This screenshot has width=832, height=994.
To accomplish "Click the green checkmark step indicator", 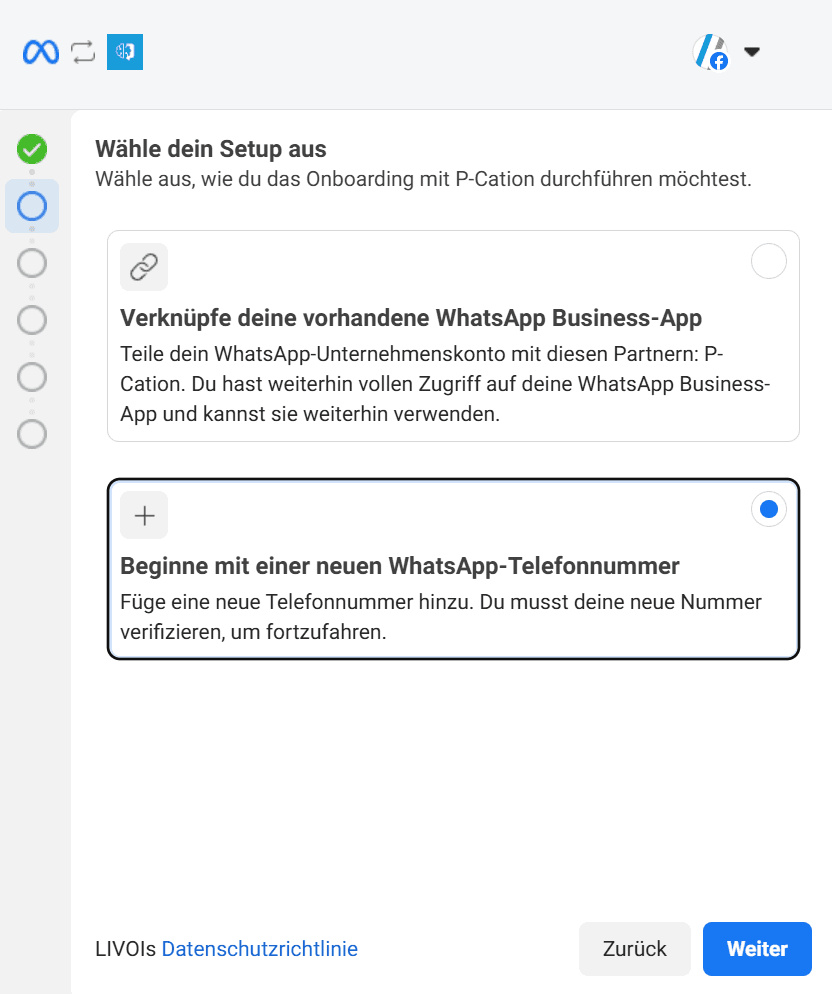I will pos(32,148).
